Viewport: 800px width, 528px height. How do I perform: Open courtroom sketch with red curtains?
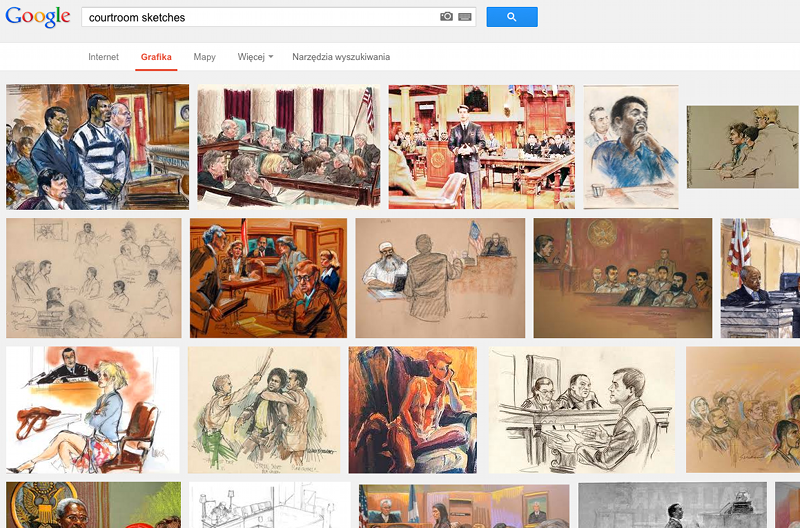(x=288, y=146)
